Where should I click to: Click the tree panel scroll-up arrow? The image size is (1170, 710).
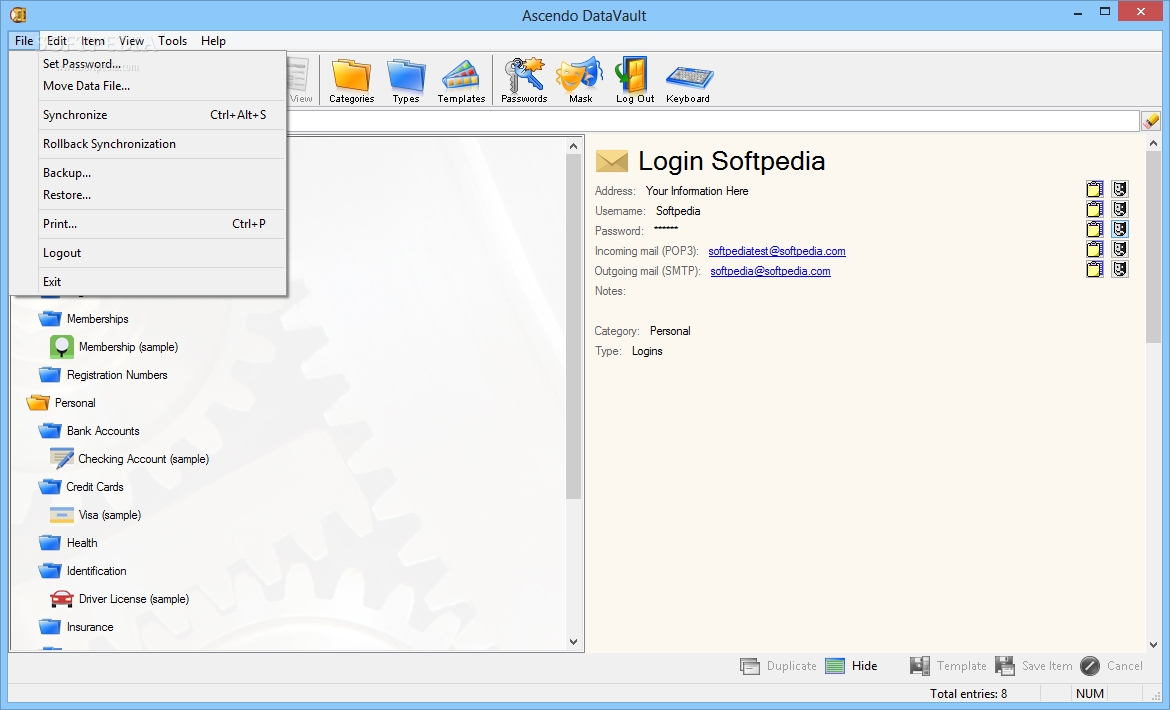[573, 146]
